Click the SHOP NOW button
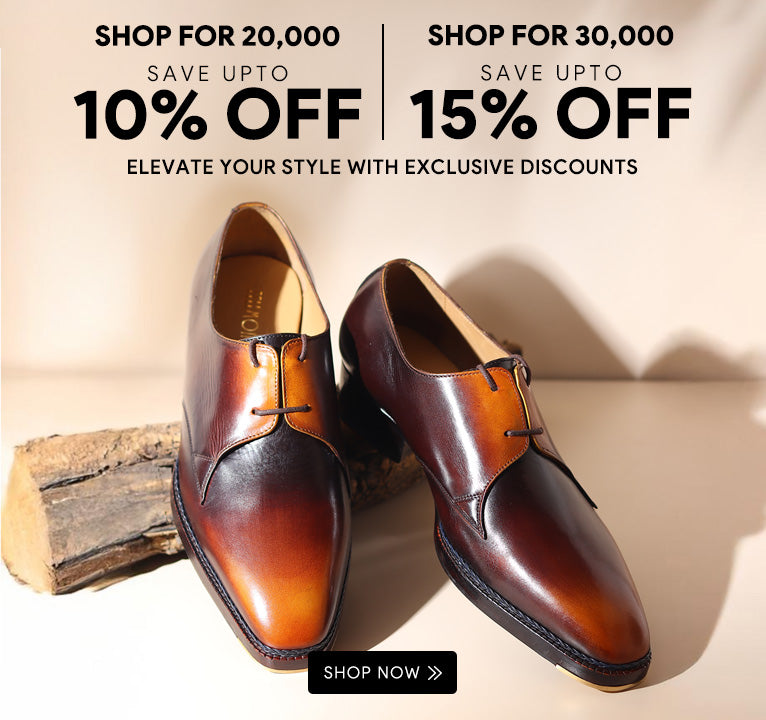766x720 pixels. tap(382, 672)
